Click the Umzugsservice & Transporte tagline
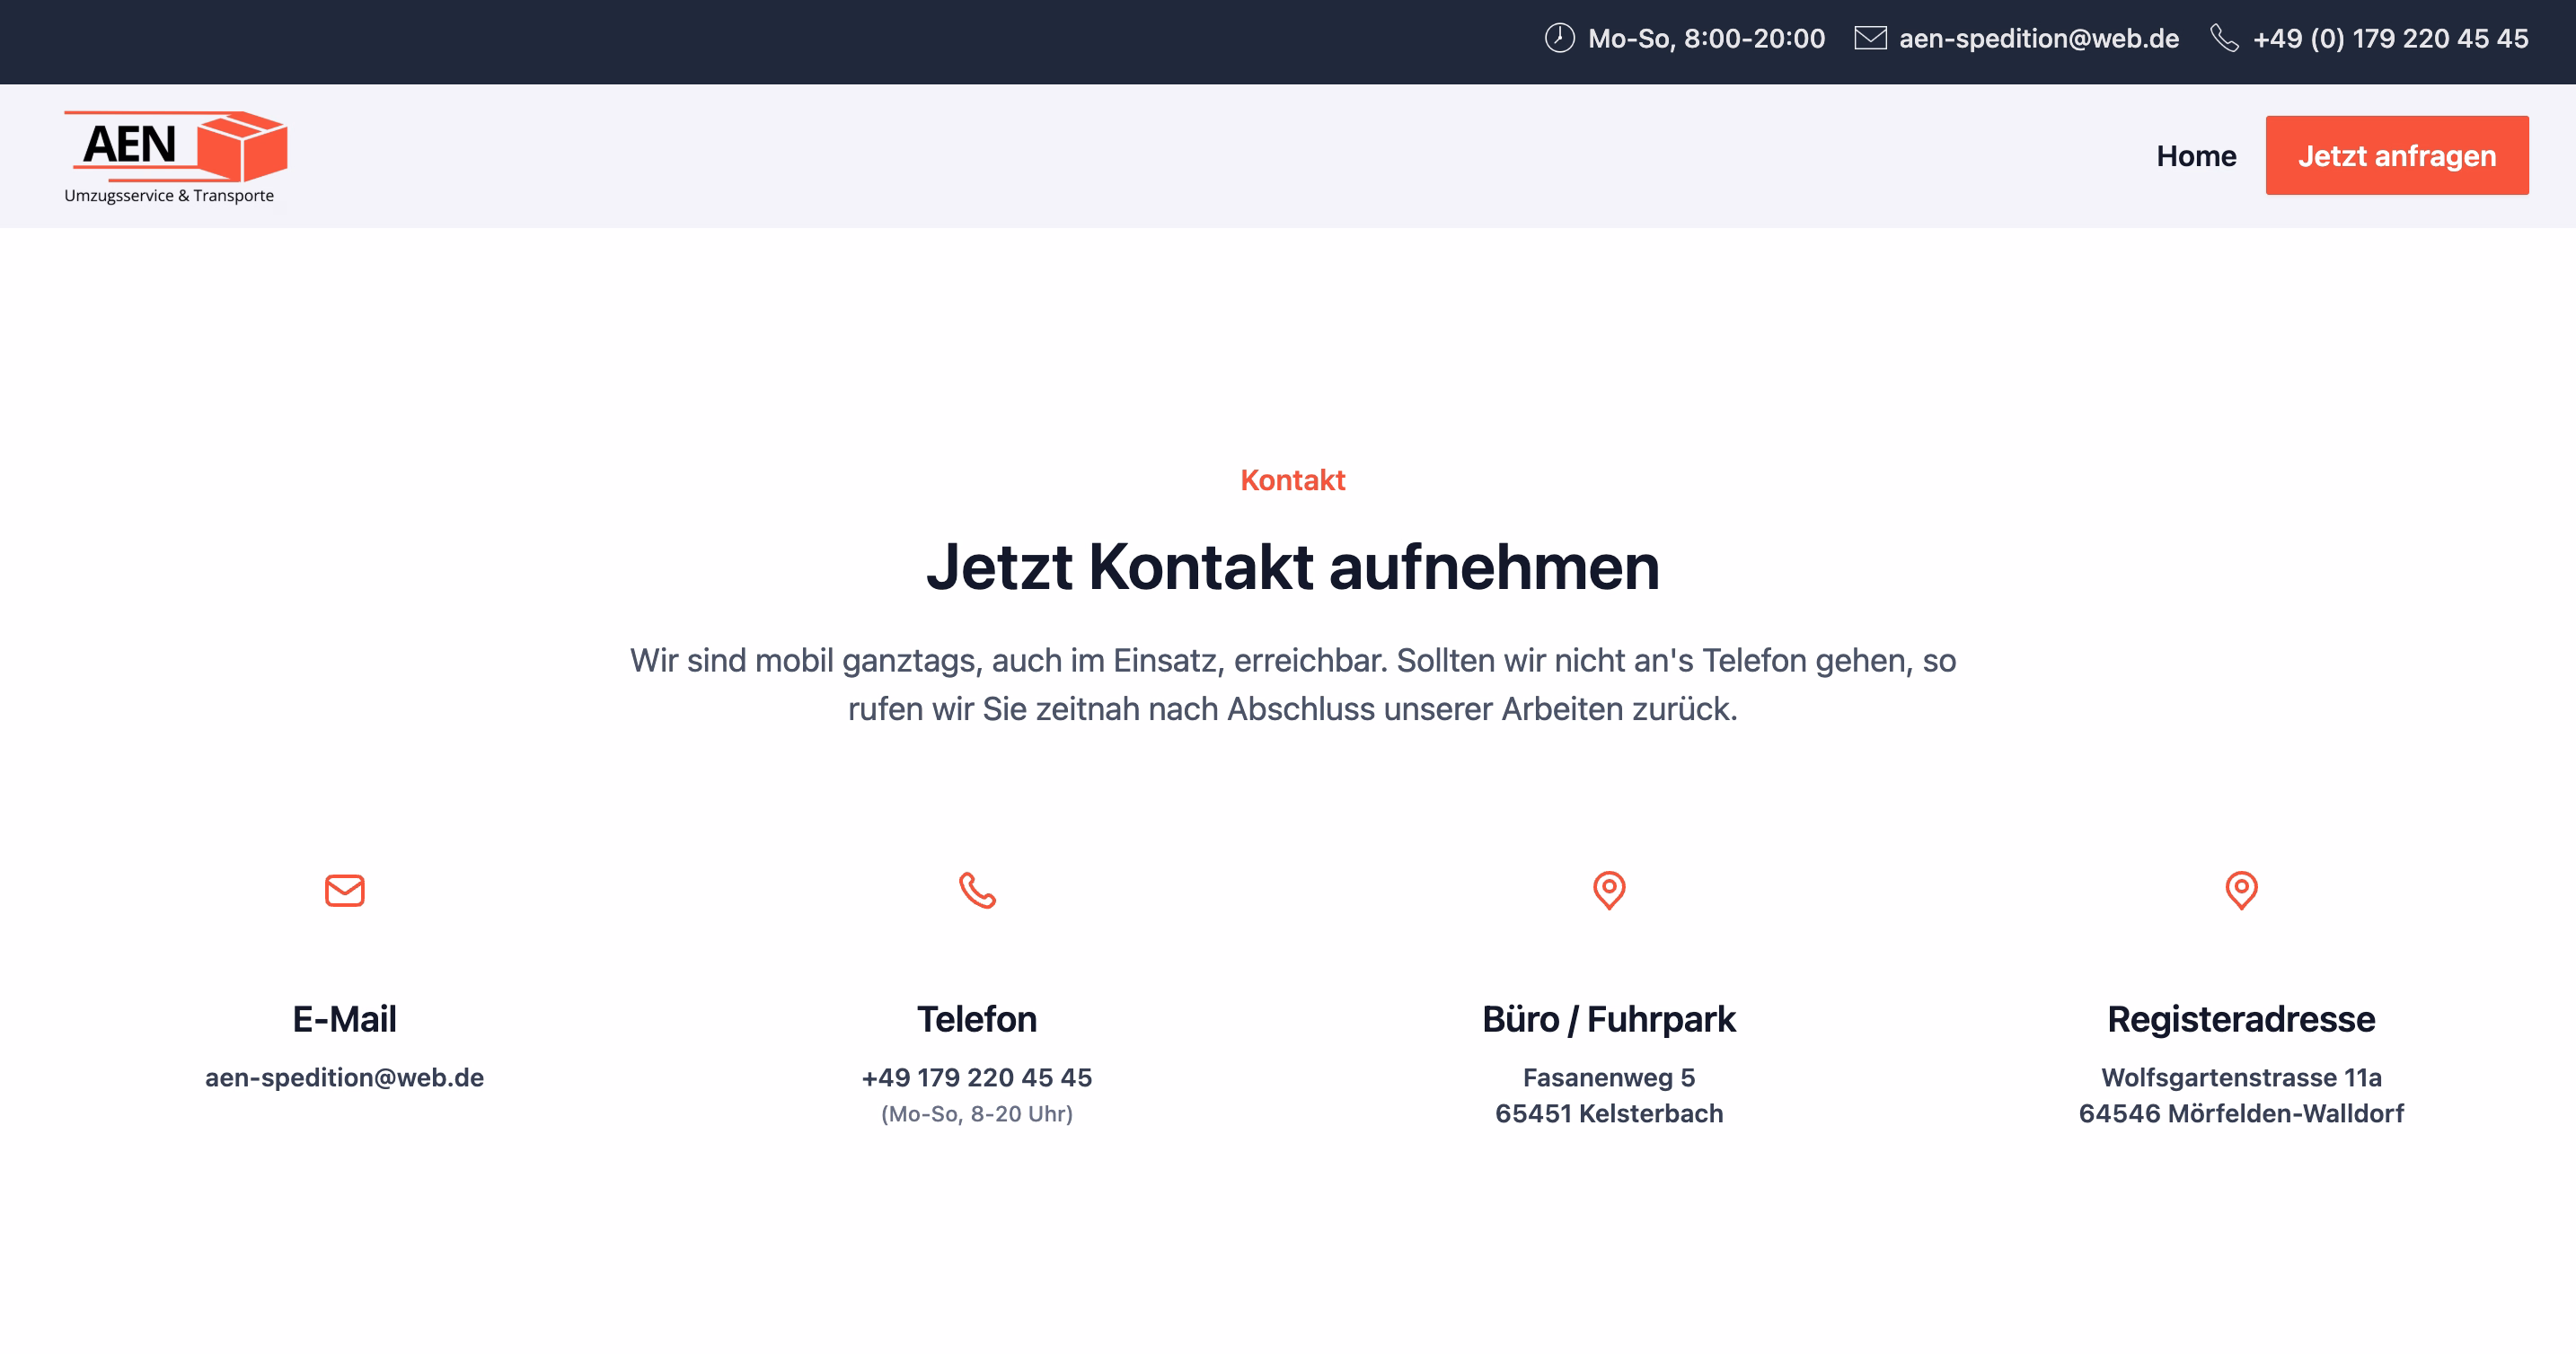 click(x=169, y=196)
